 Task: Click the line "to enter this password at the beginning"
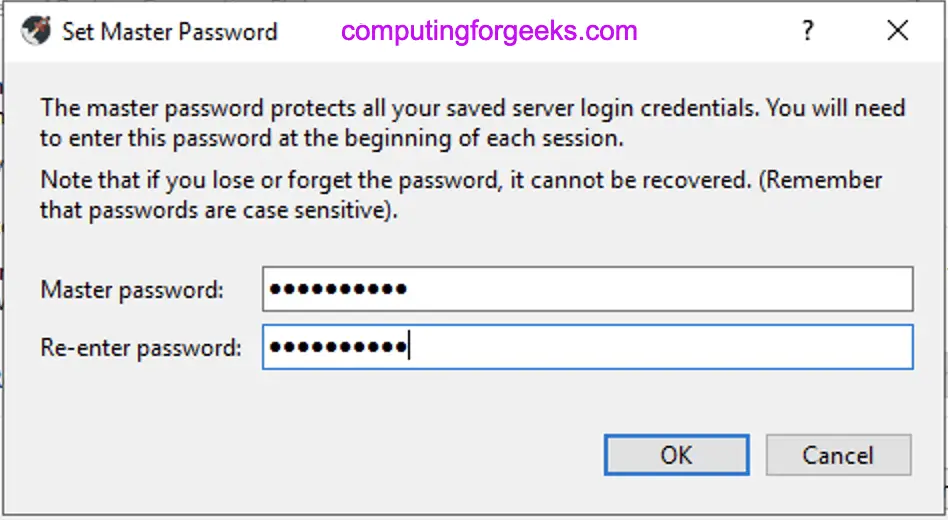(x=331, y=138)
